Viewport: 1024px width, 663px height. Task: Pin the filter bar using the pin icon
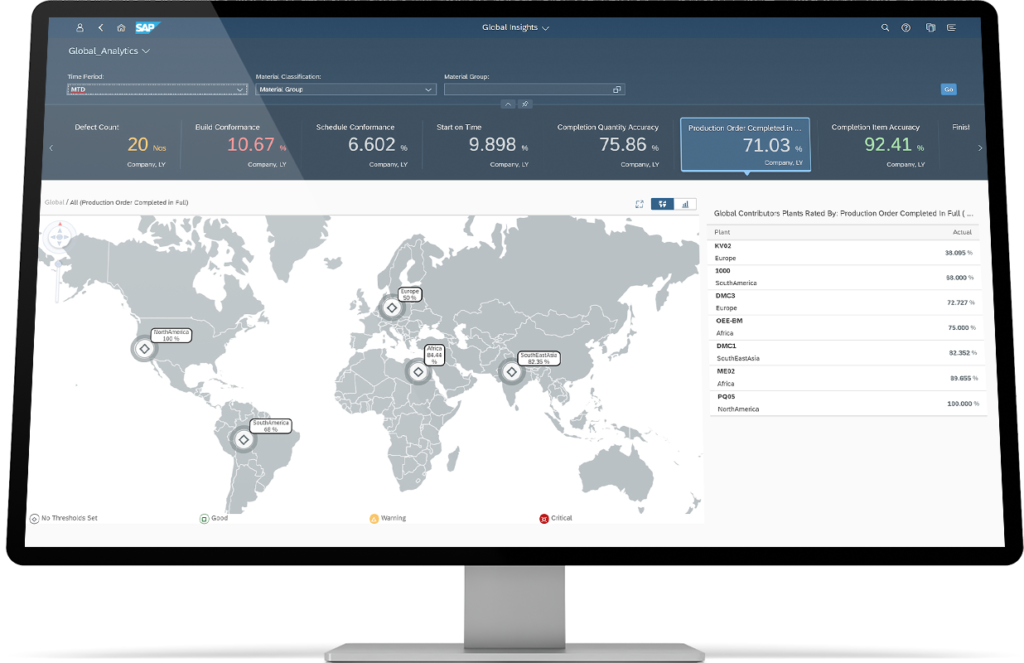point(525,103)
